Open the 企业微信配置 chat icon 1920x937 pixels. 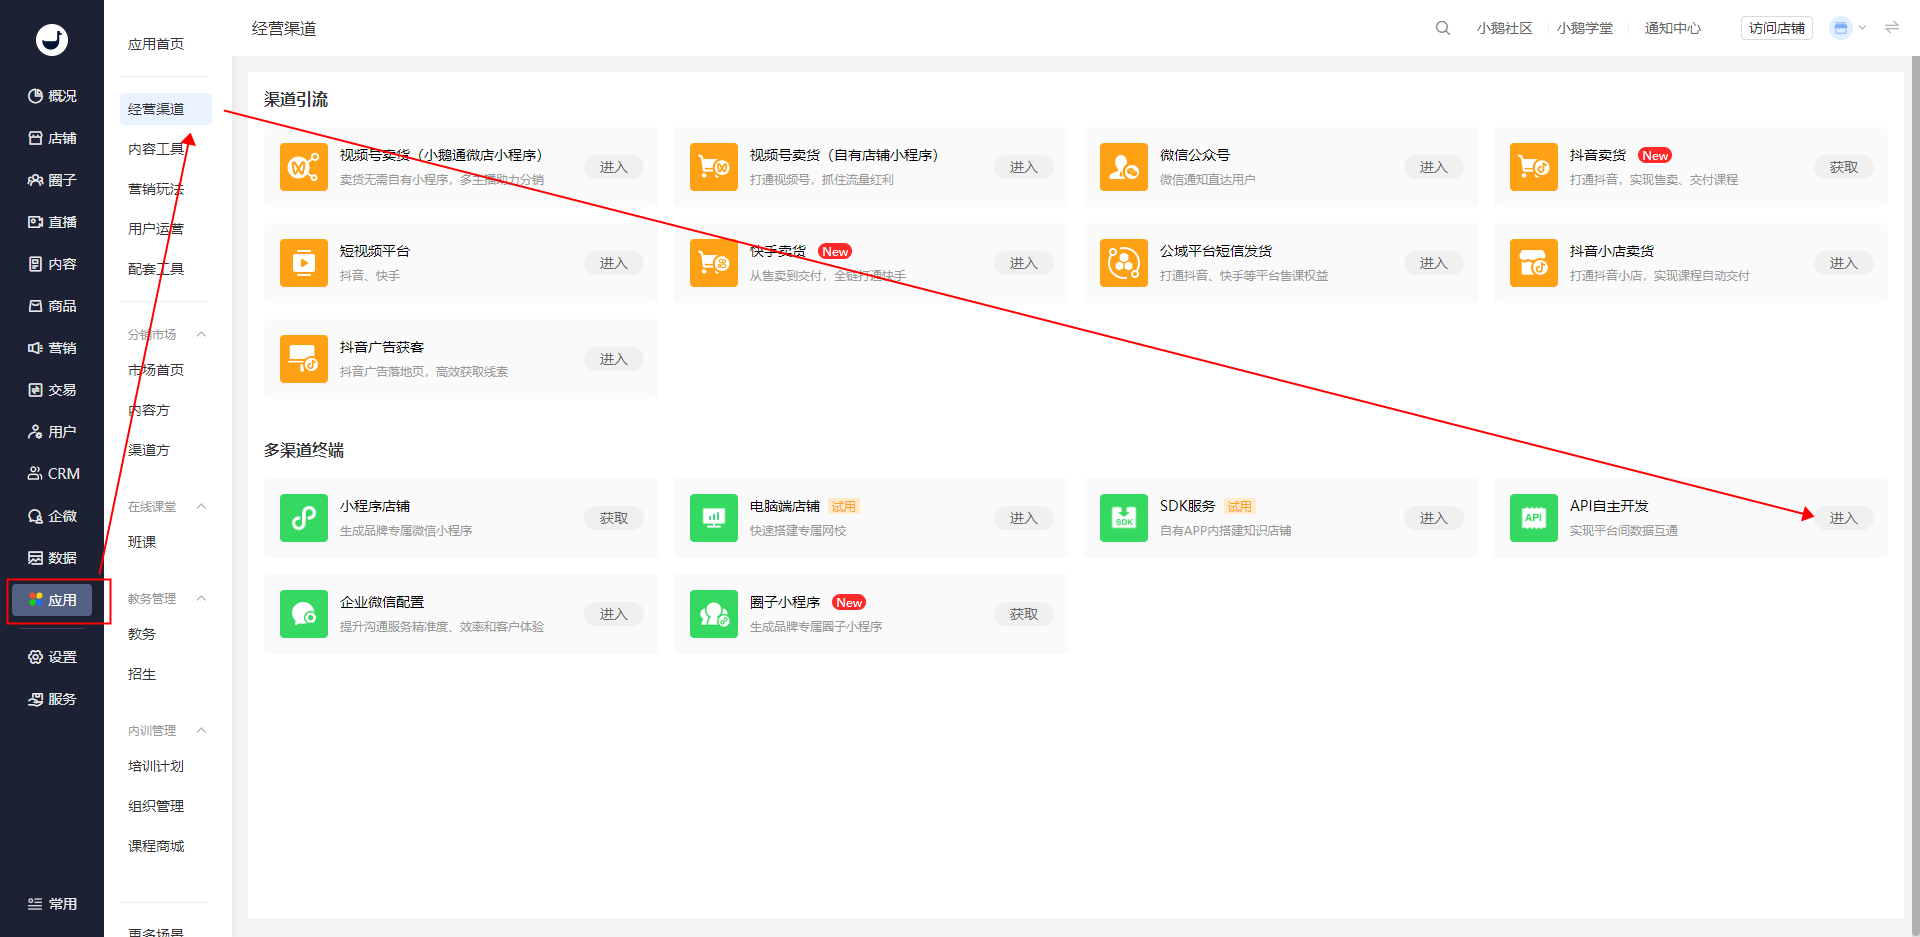pos(304,614)
